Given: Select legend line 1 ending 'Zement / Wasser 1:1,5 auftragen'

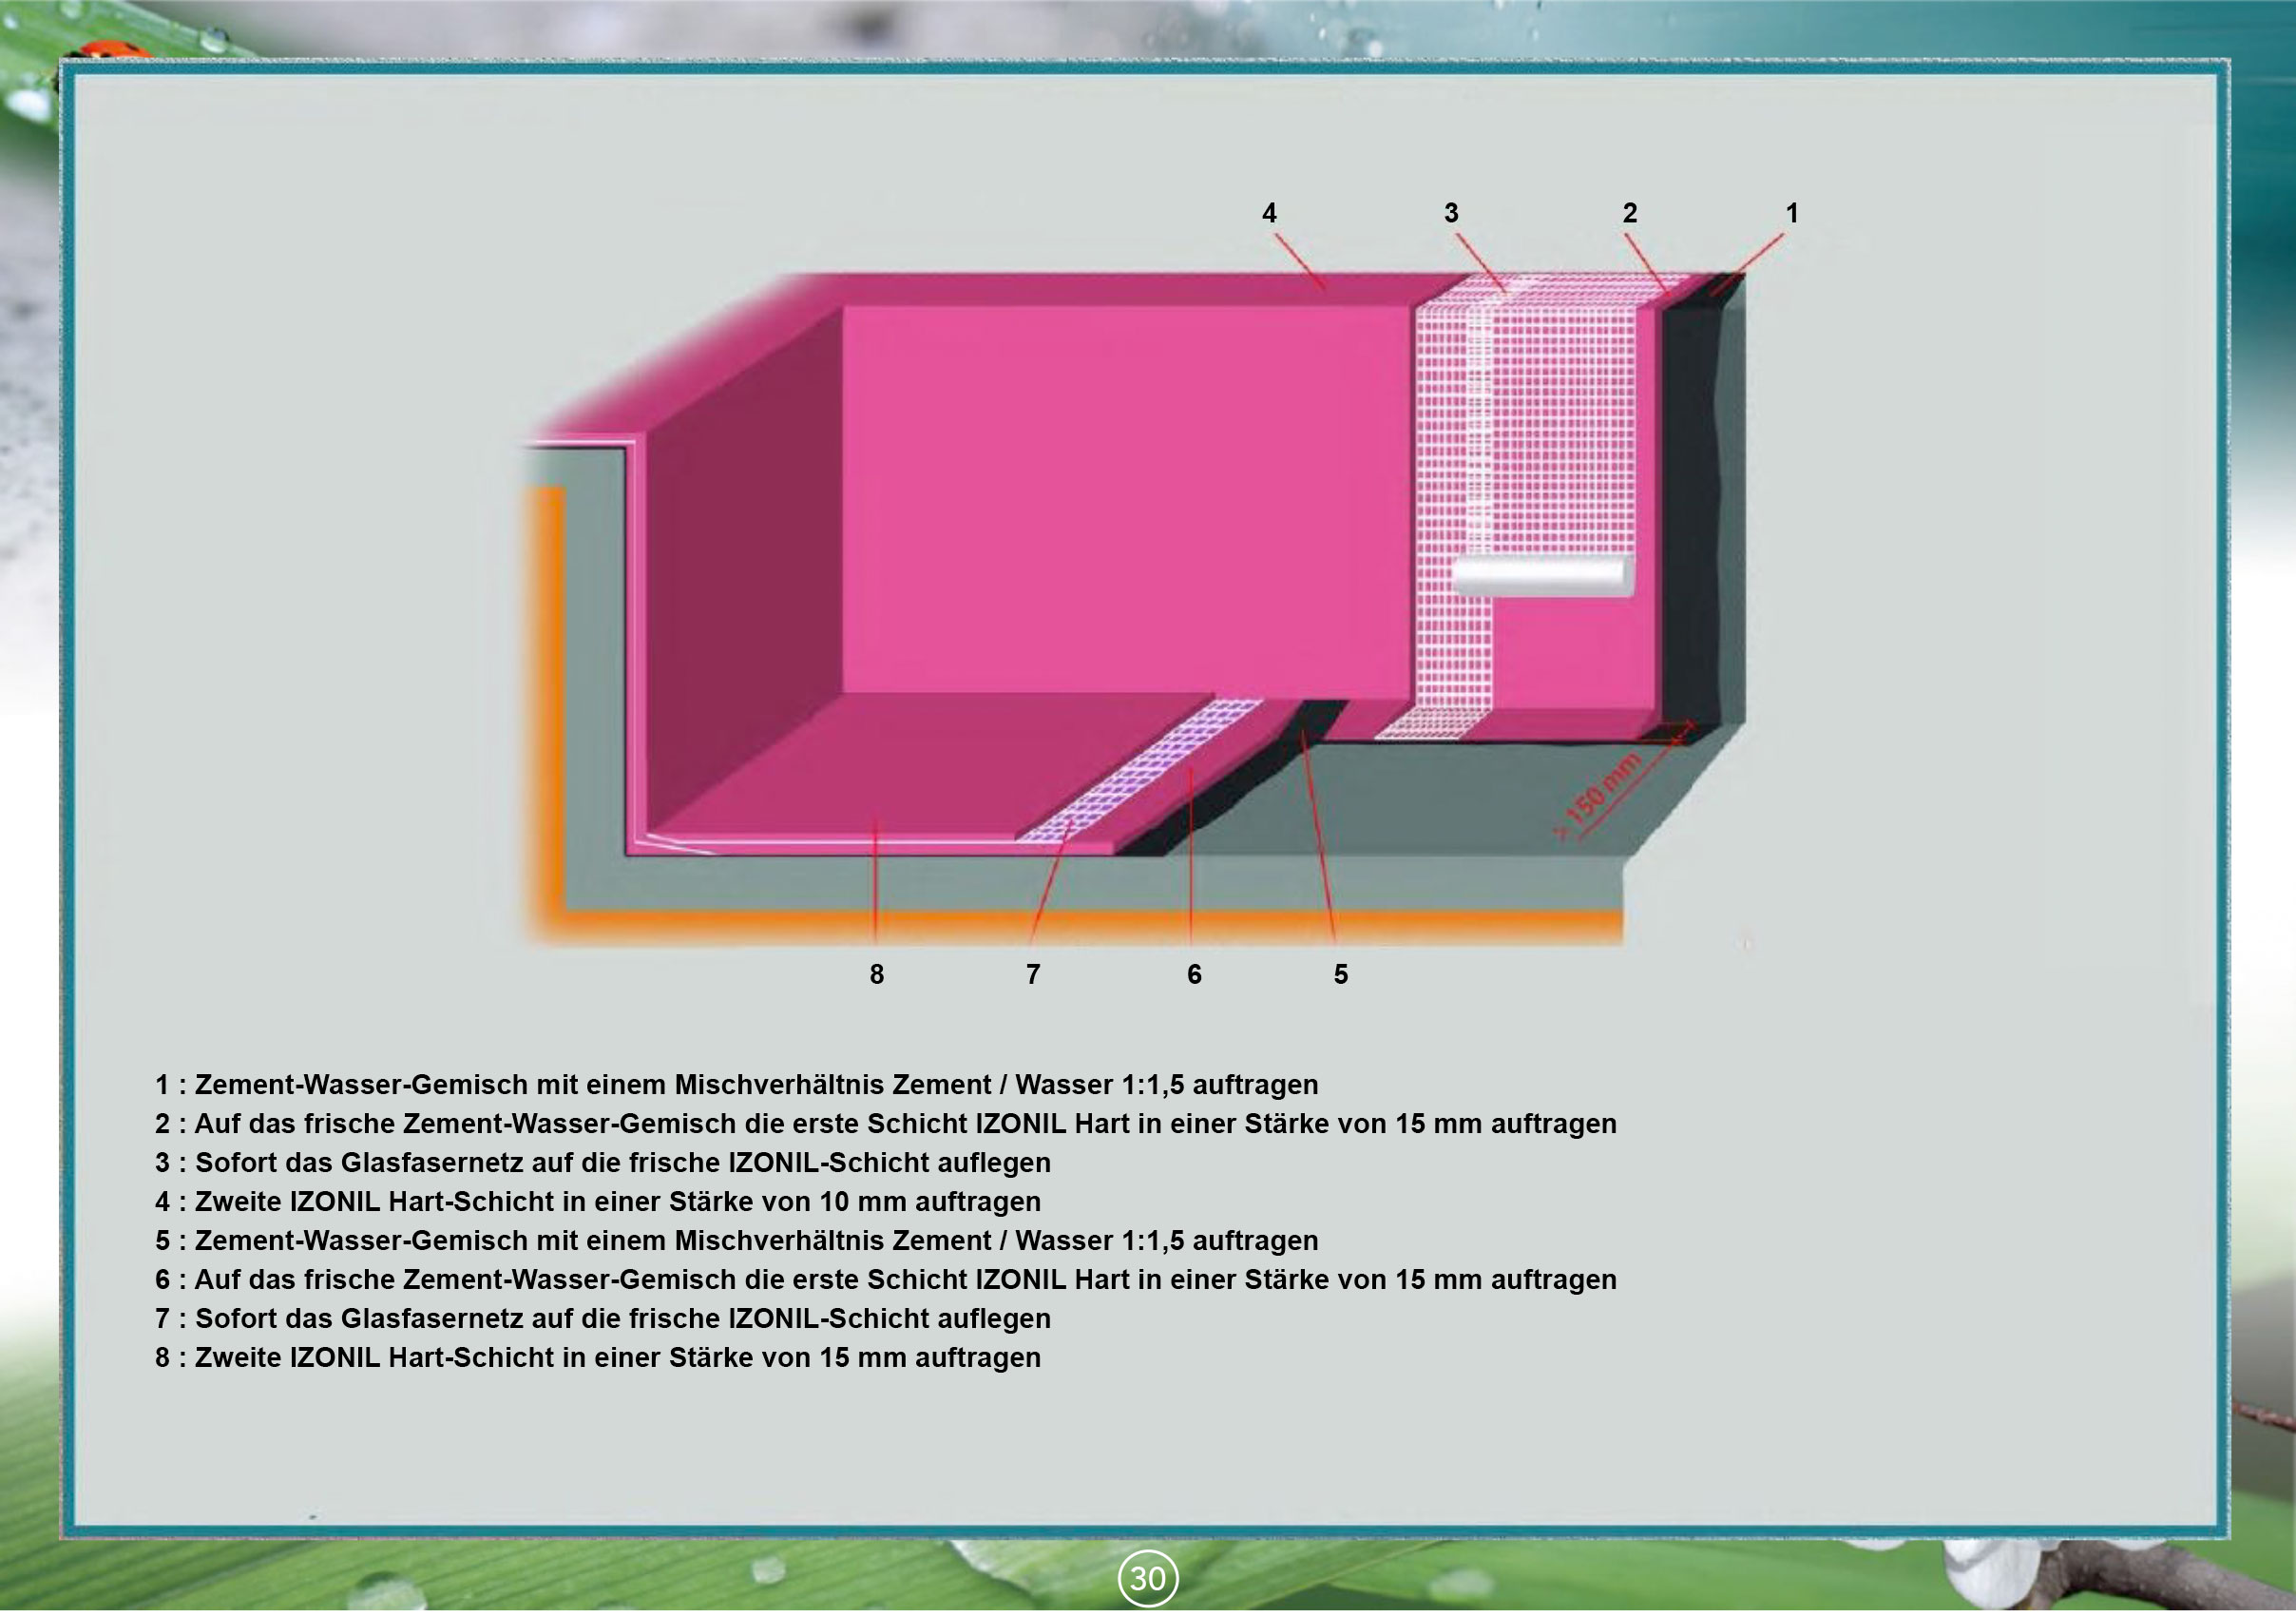Looking at the screenshot, I should point(737,1085).
